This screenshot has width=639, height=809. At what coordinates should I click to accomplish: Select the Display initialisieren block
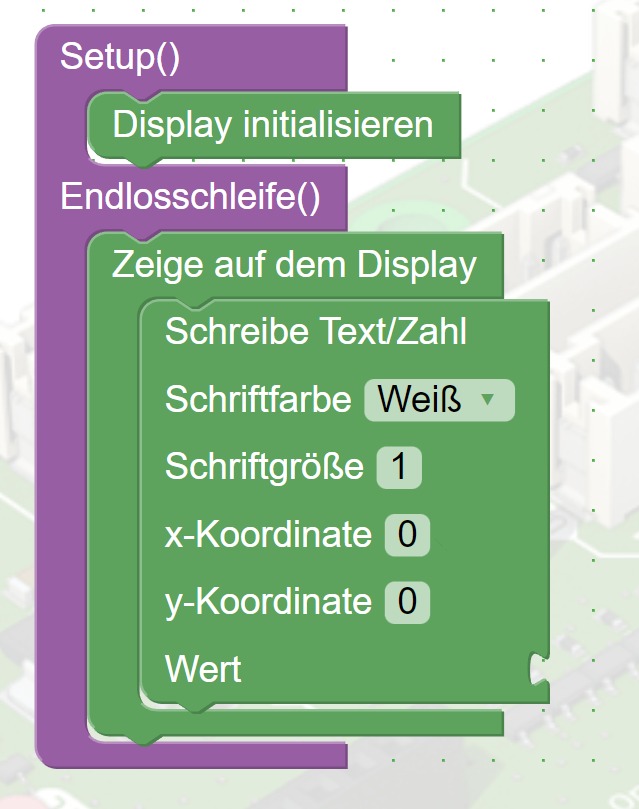coord(273,126)
